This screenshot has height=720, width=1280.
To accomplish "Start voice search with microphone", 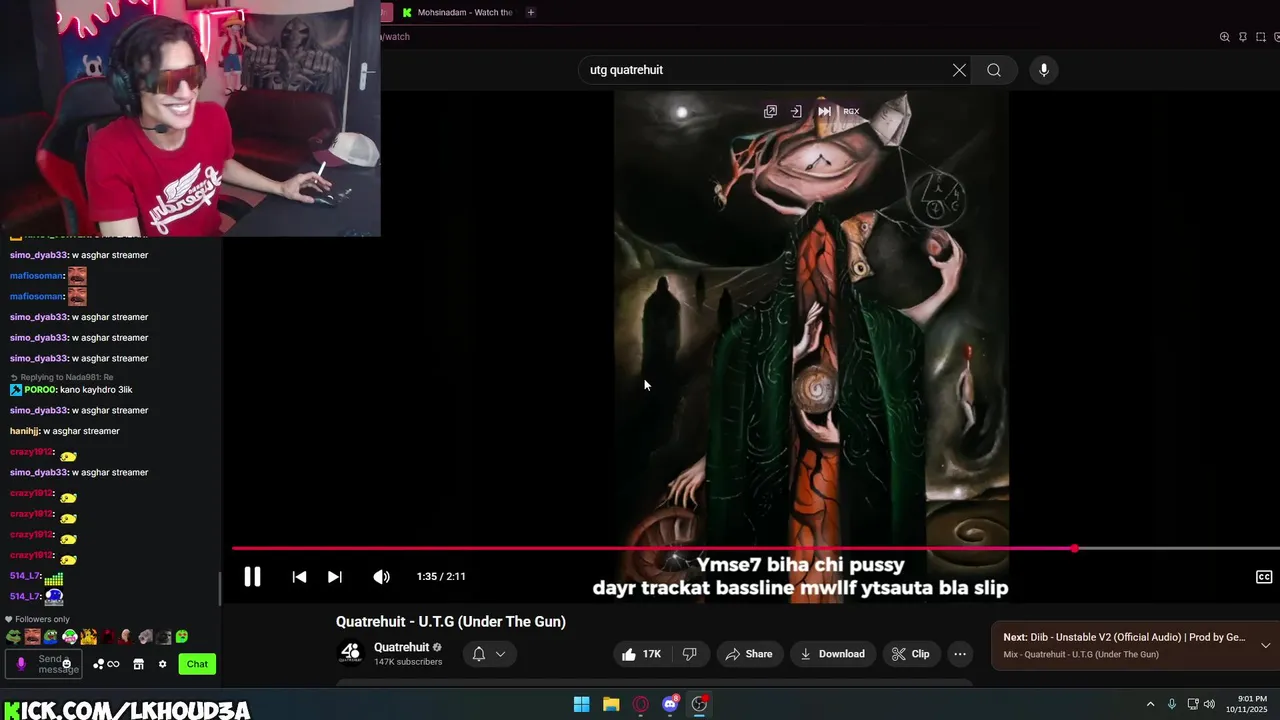I will coord(1044,70).
